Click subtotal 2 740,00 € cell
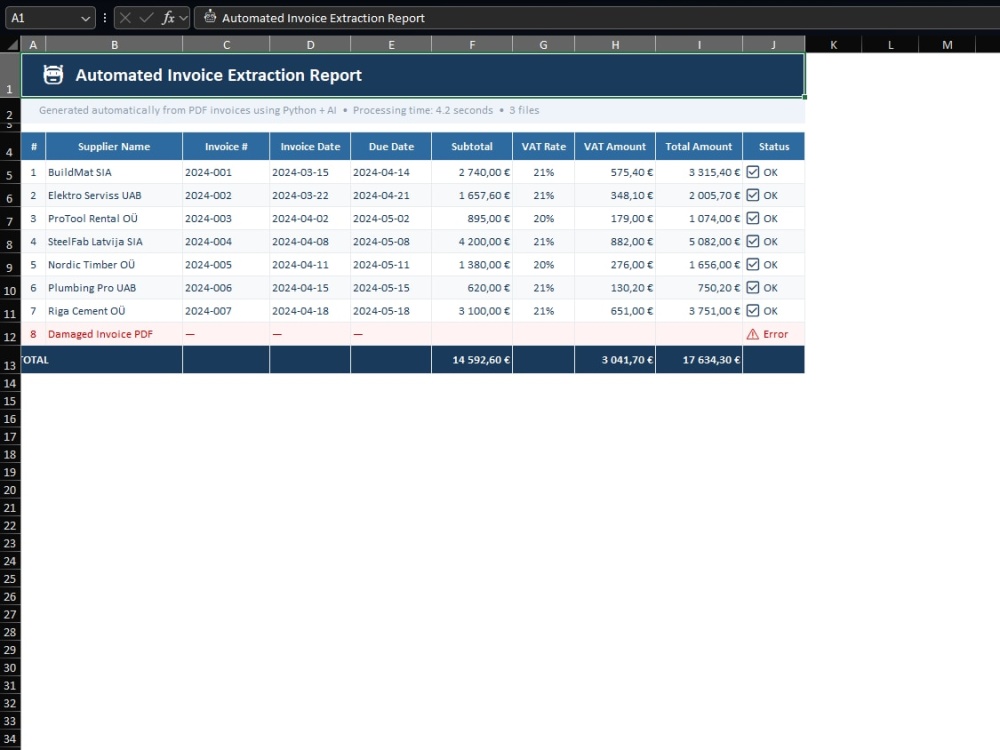The image size is (1000, 750). (472, 172)
